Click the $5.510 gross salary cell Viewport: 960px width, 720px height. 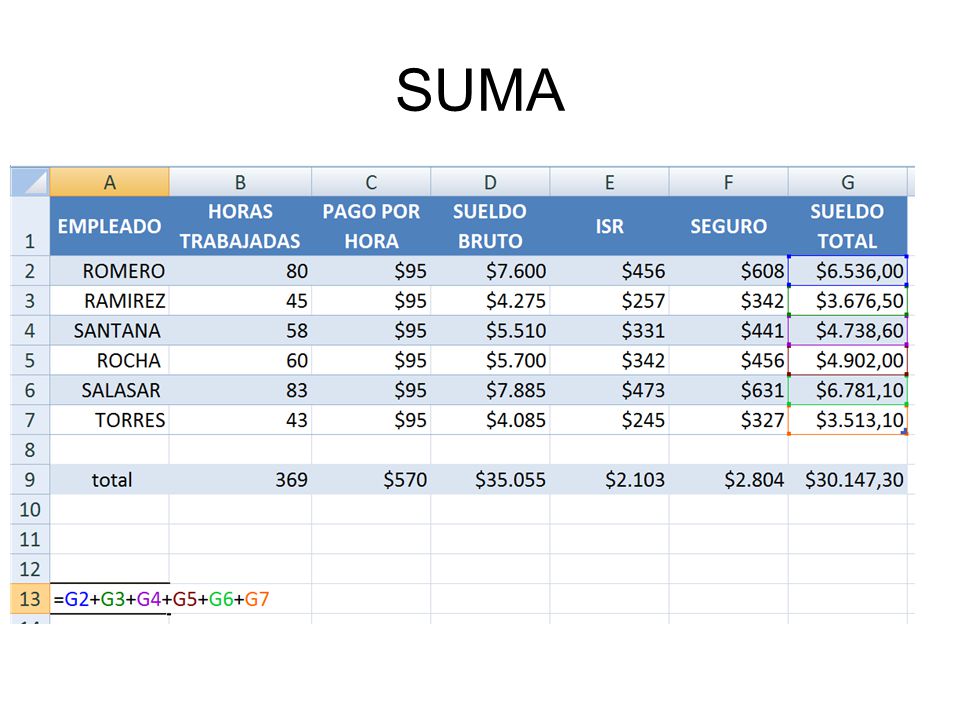click(490, 331)
